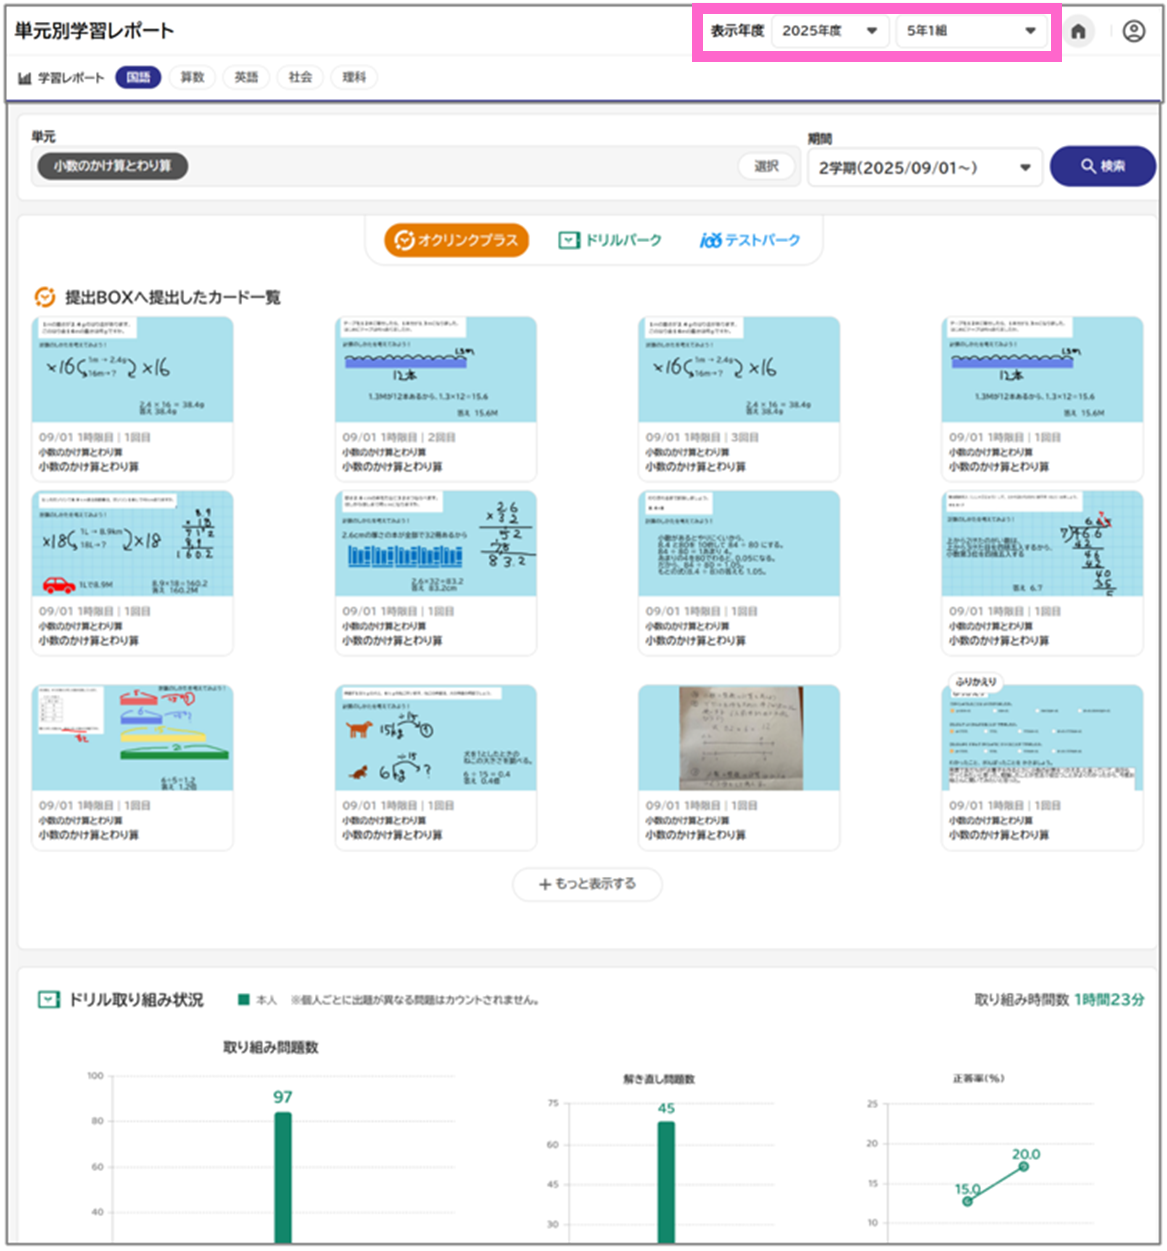This screenshot has width=1167, height=1251.
Task: Switch to the 社会 subject
Action: (300, 77)
